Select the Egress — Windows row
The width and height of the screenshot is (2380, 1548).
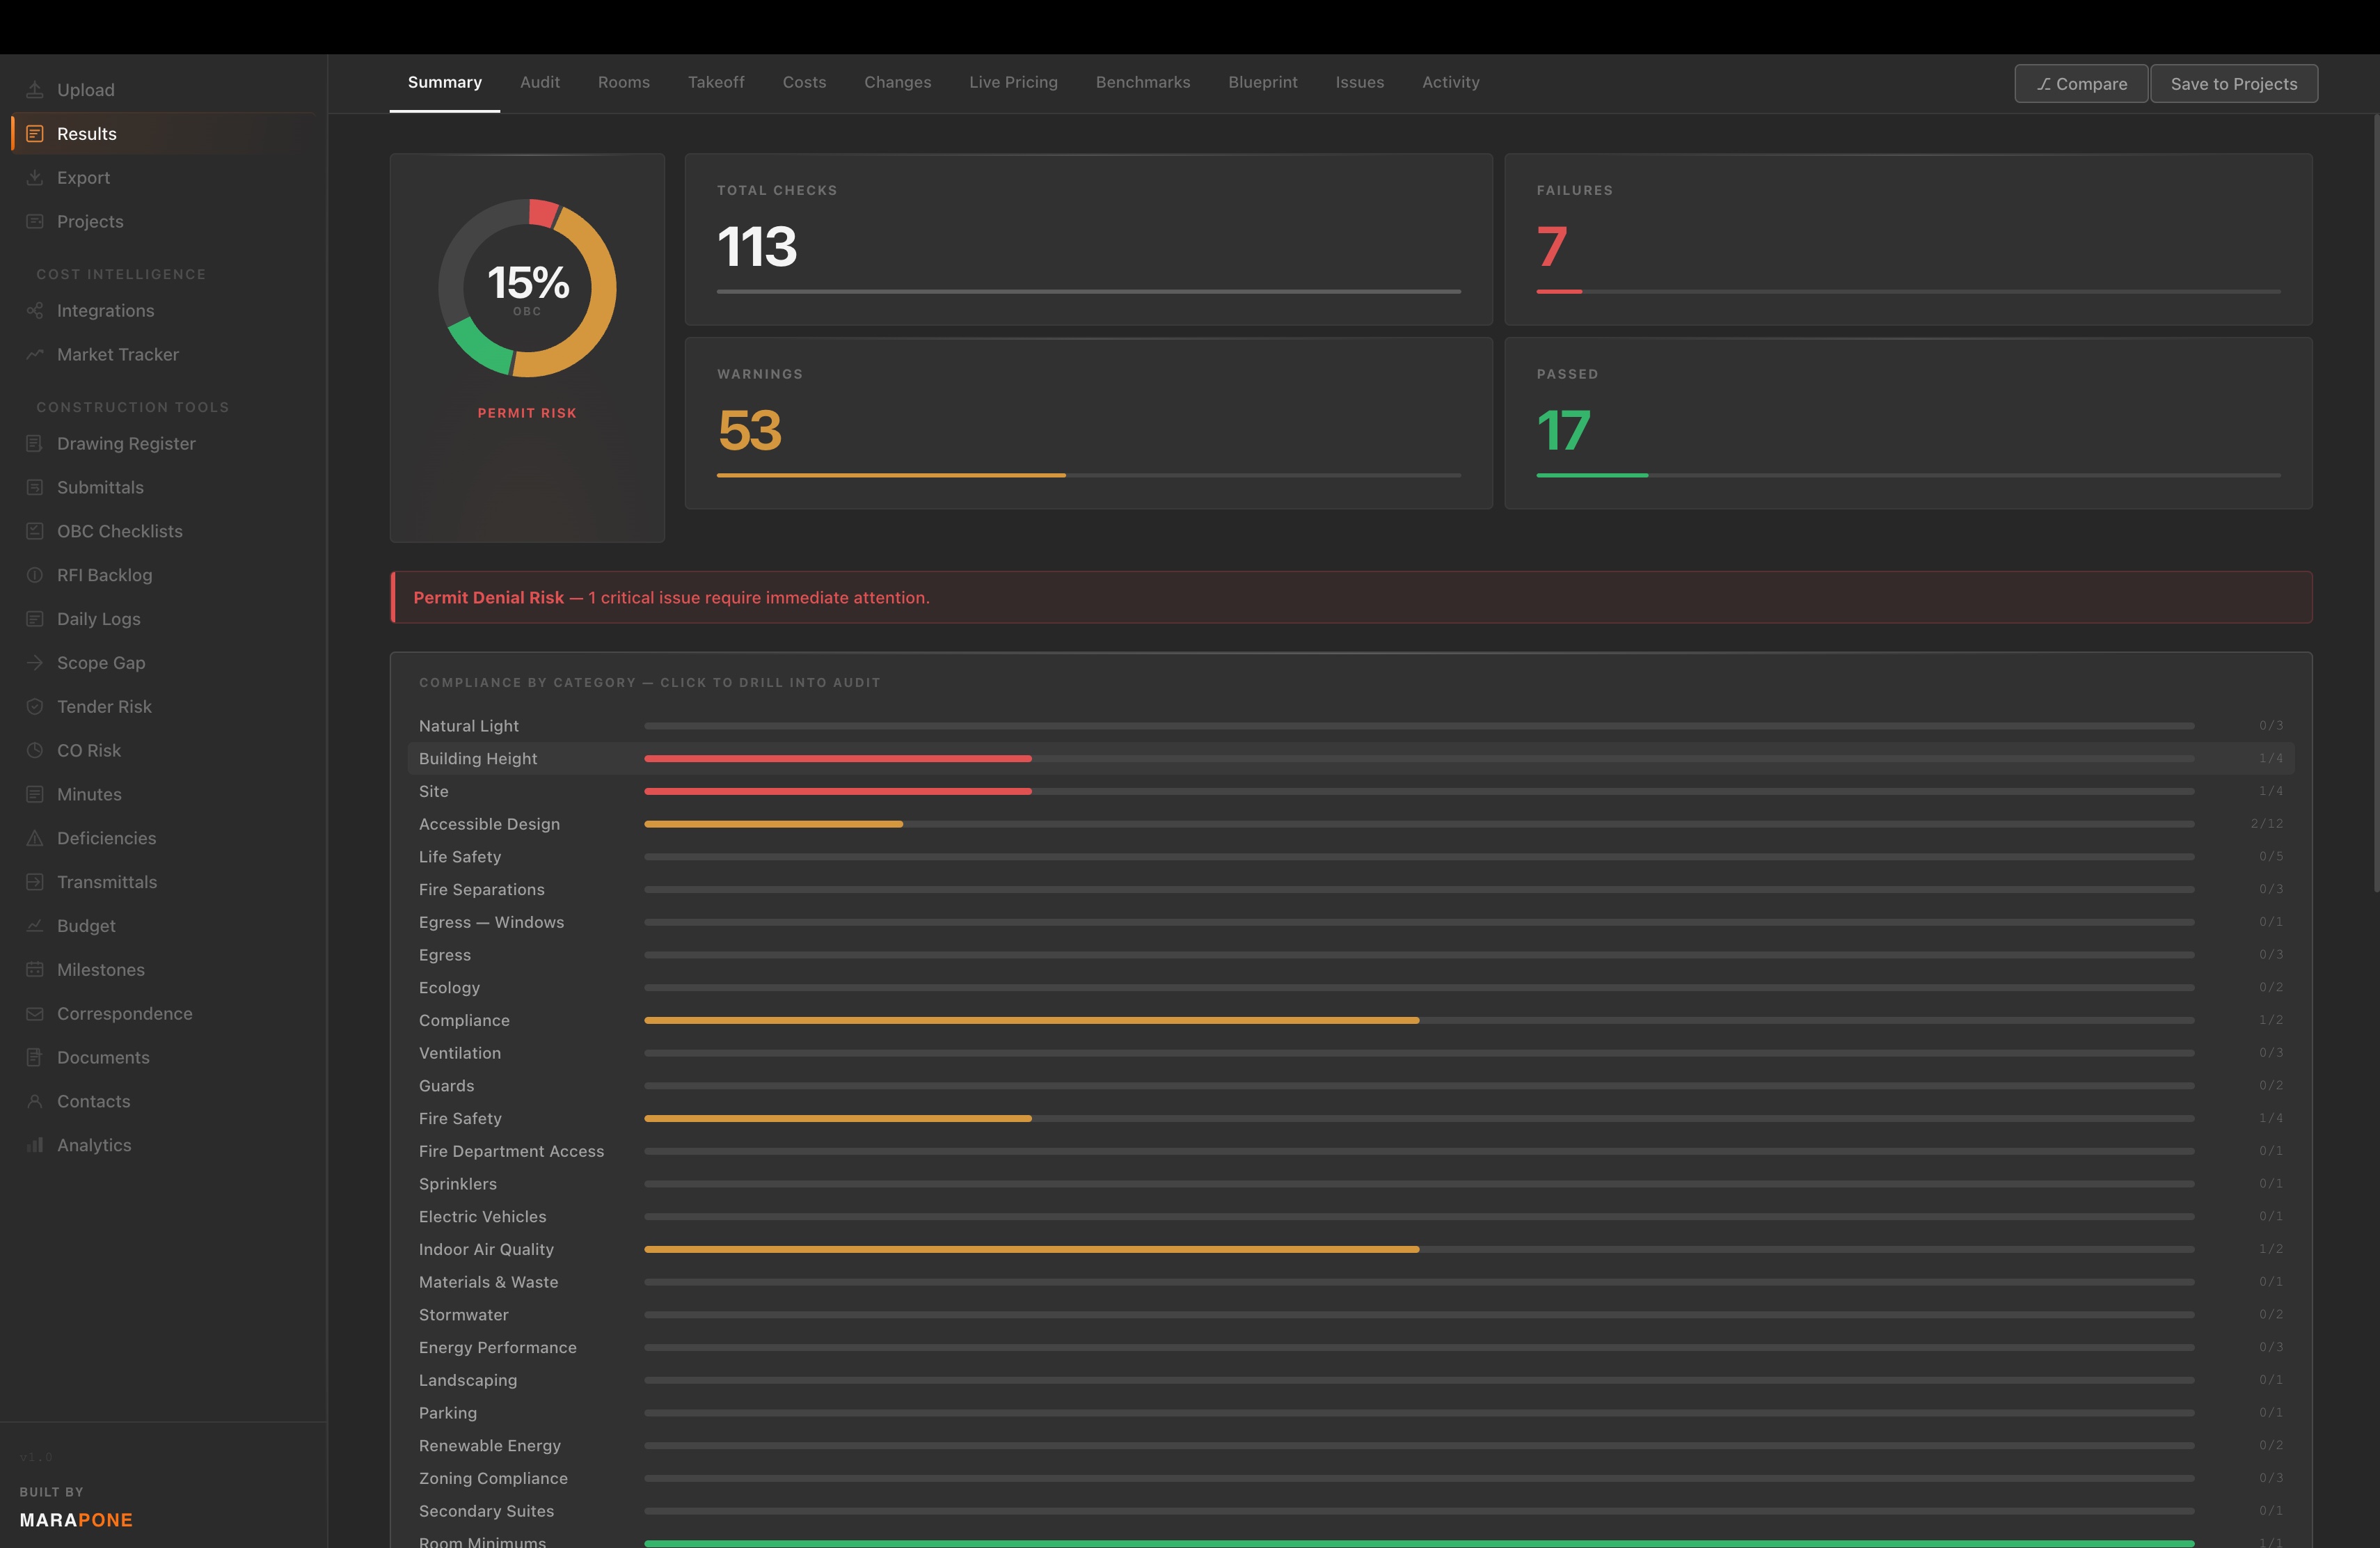tap(1351, 922)
